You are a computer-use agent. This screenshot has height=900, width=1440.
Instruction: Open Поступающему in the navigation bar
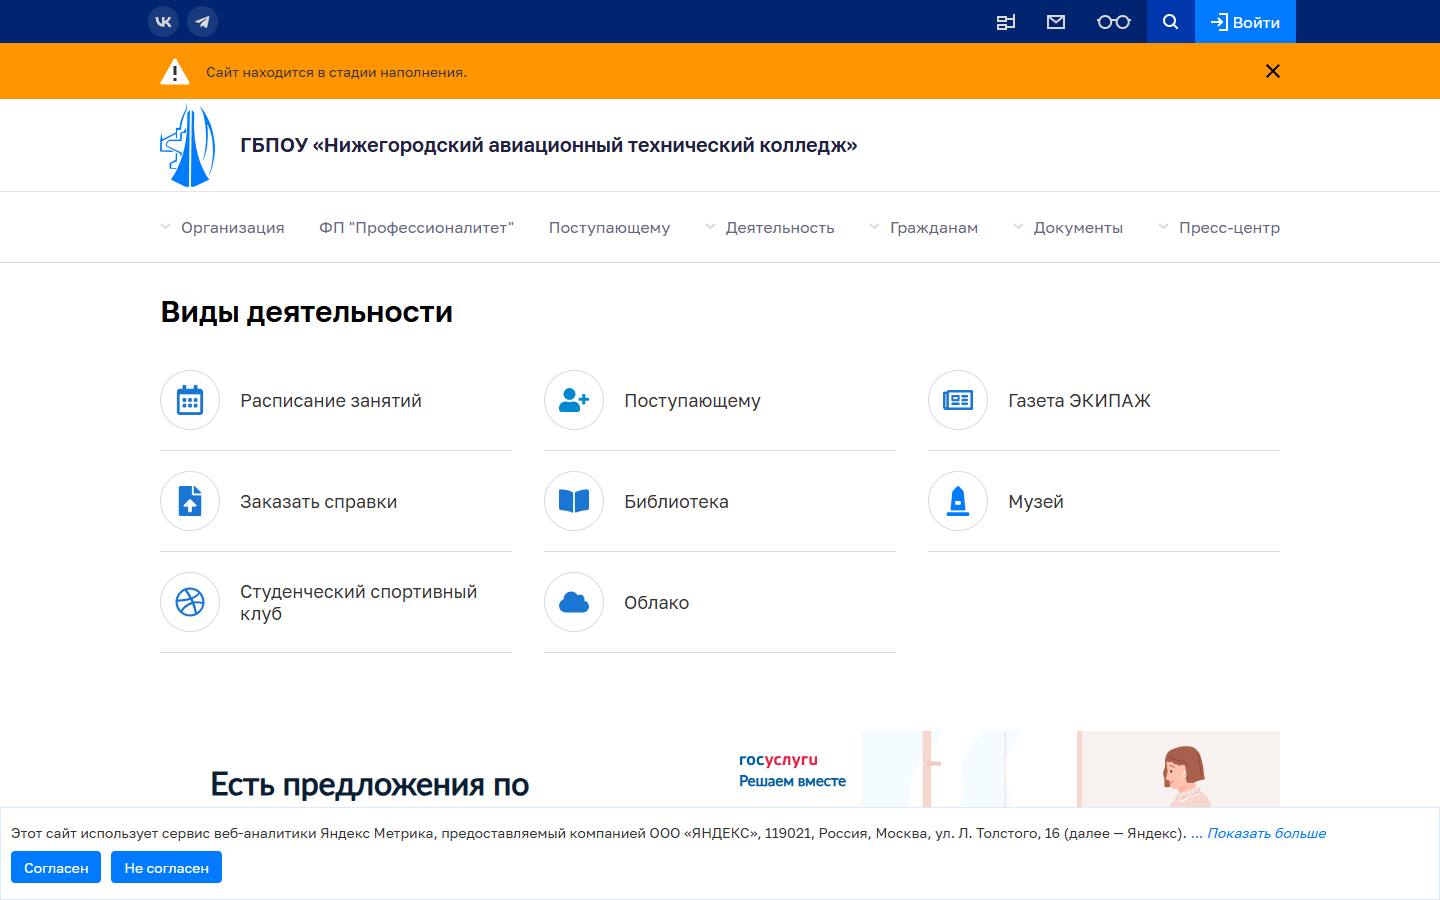click(609, 227)
